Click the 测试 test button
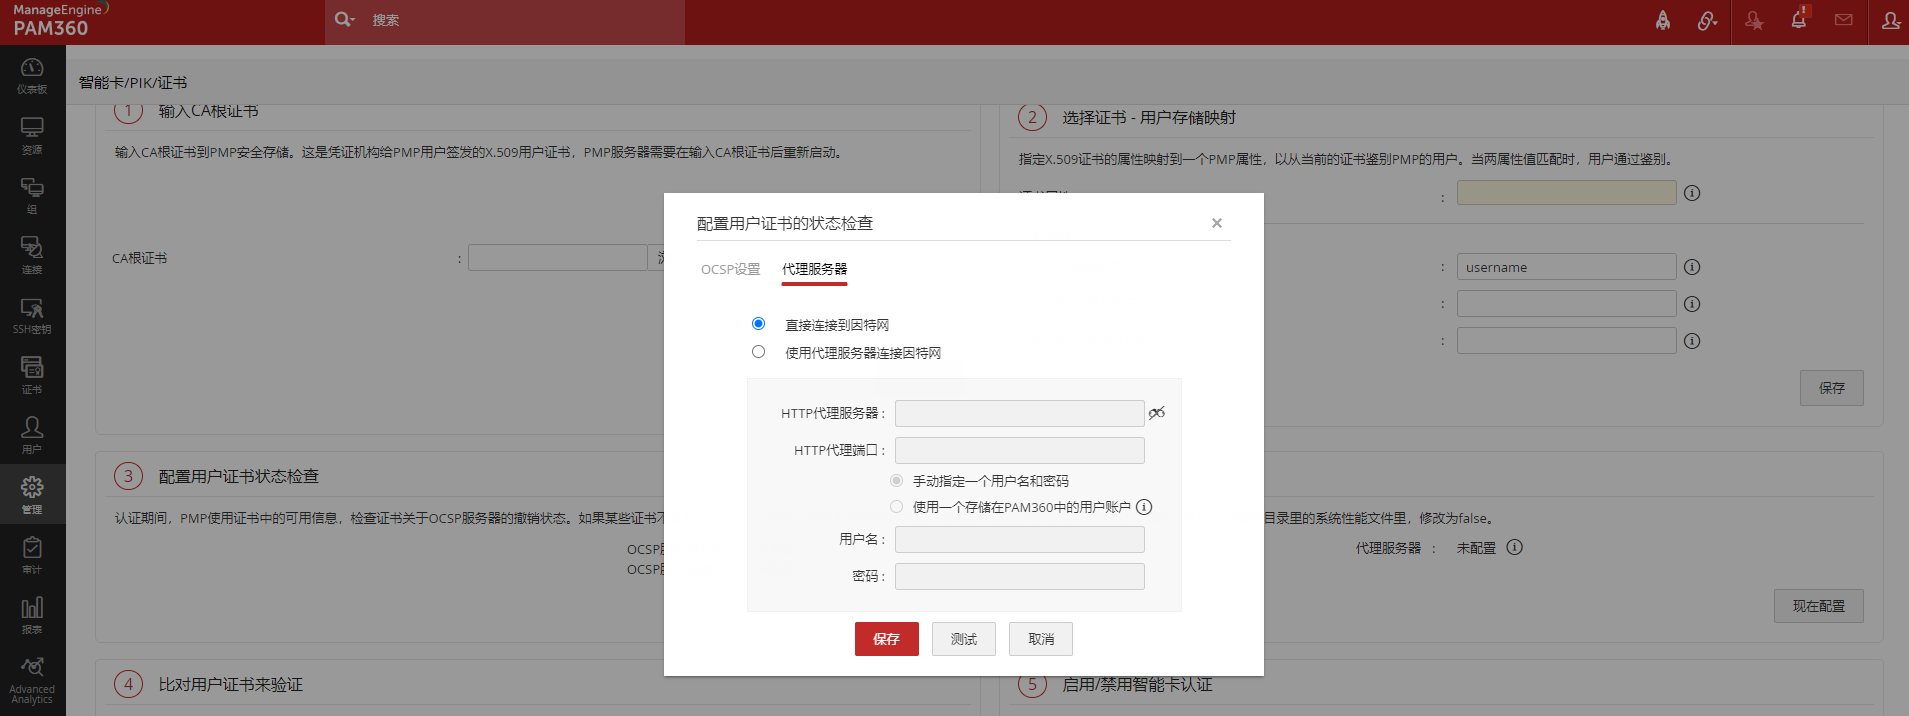 coord(964,639)
